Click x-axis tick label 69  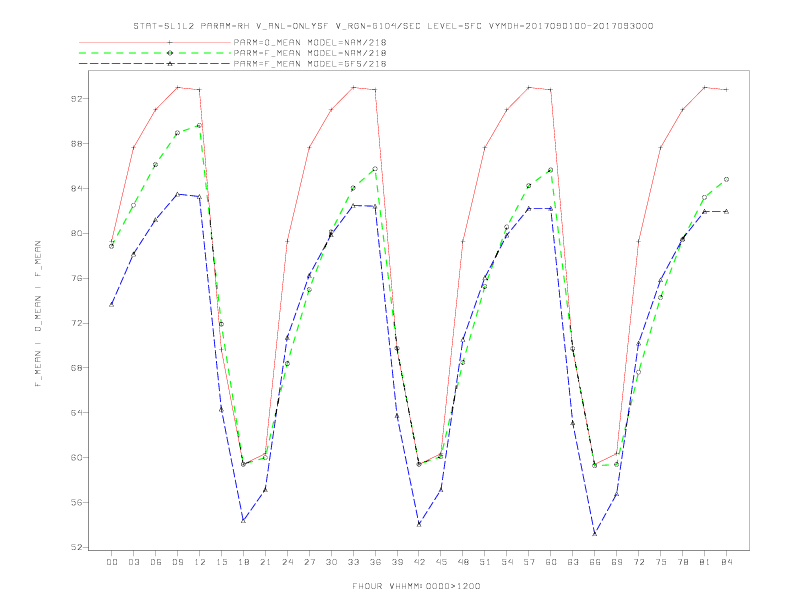click(617, 562)
